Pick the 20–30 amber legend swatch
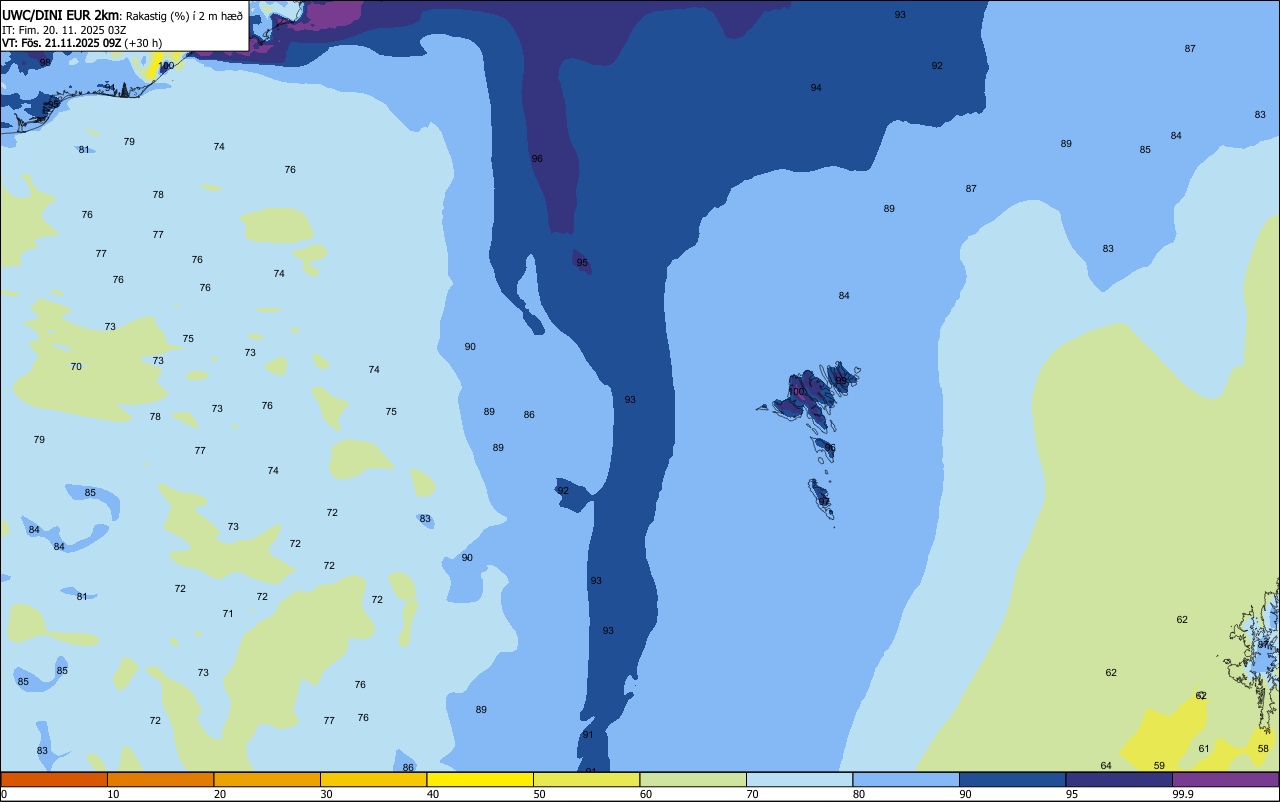The height and width of the screenshot is (802, 1280). click(267, 779)
